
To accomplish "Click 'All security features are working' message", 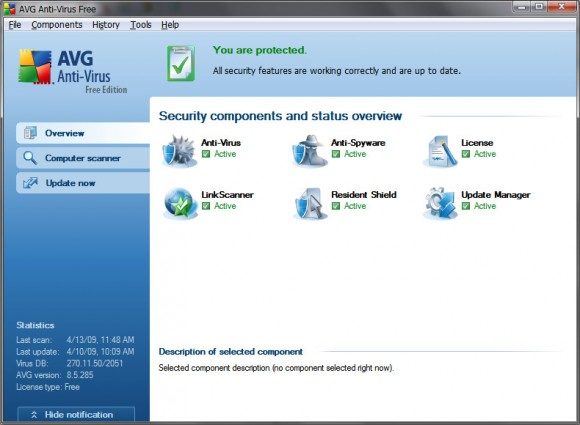I will (x=337, y=71).
